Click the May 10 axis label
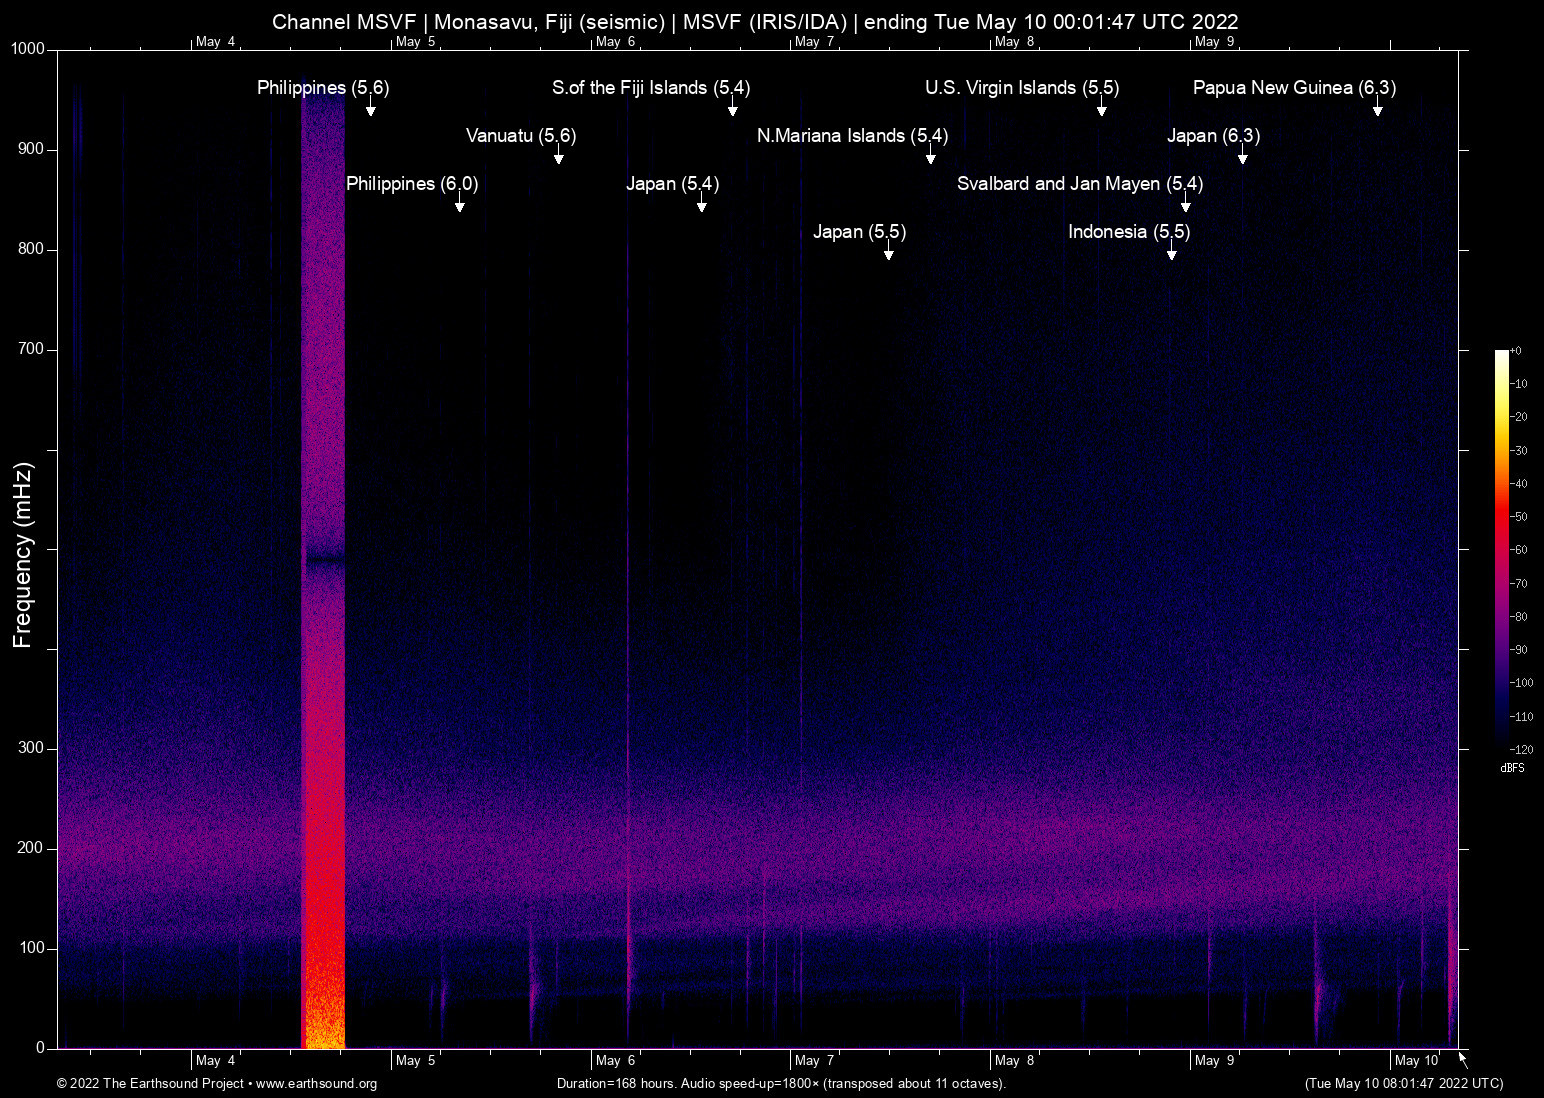This screenshot has width=1544, height=1098. 1416,1060
